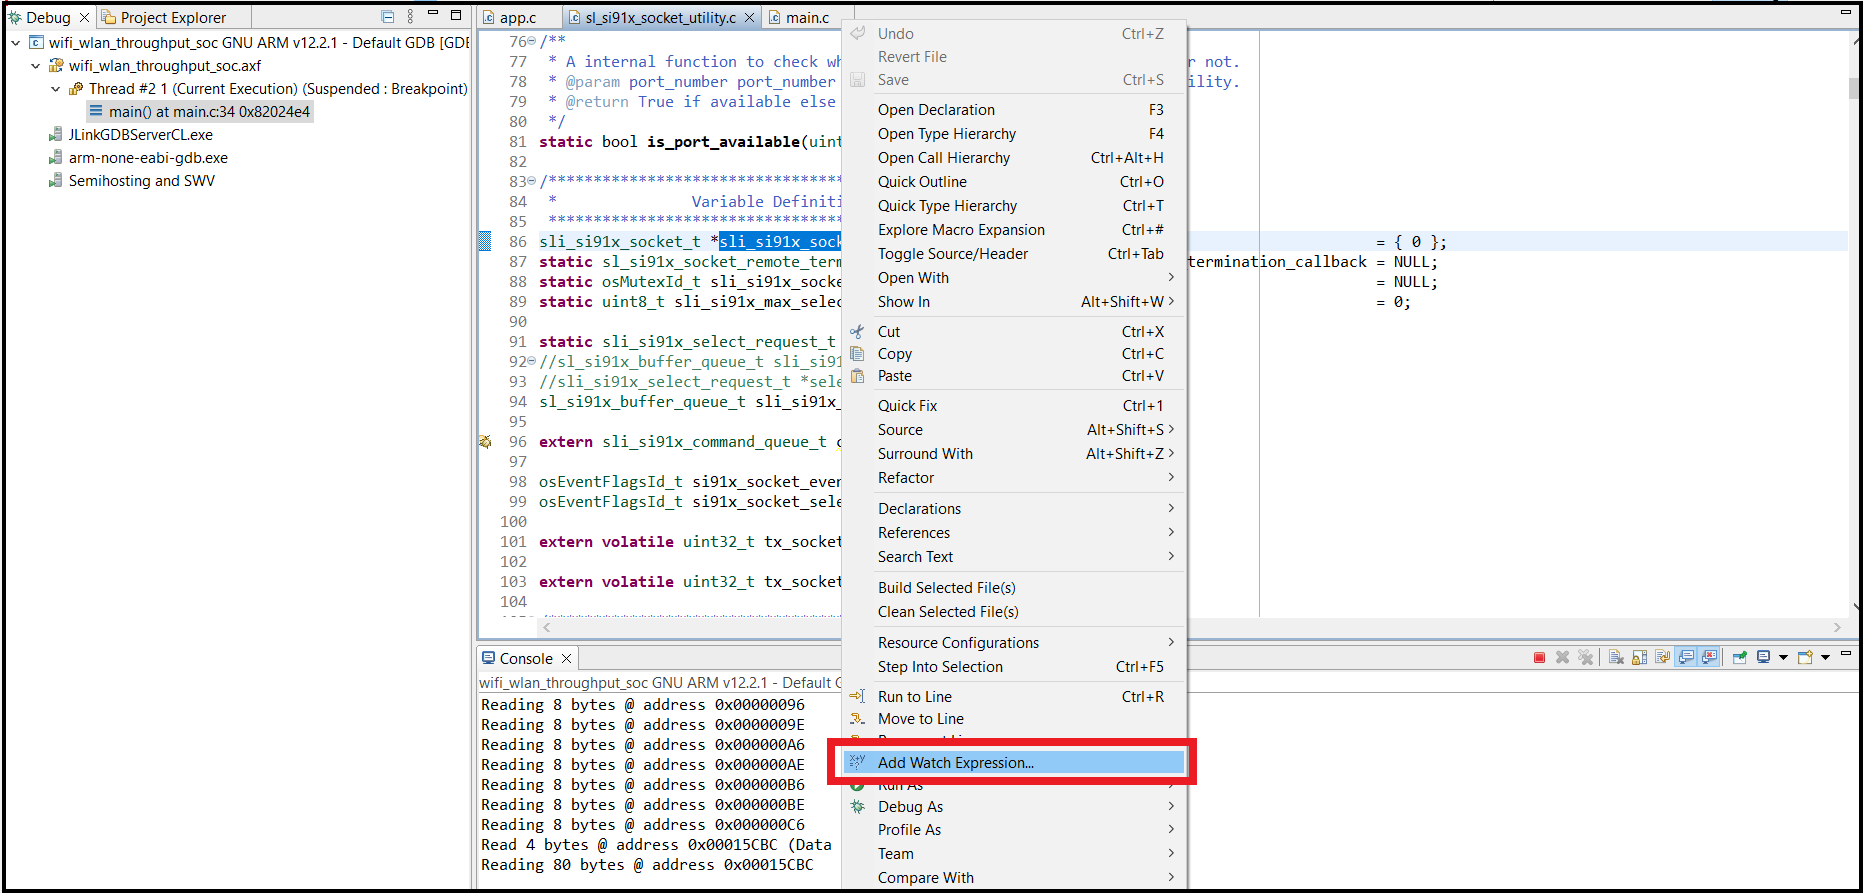Viewport: 1863px width, 893px height.
Task: Click the Copy item in context menu
Action: pyautogui.click(x=894, y=354)
